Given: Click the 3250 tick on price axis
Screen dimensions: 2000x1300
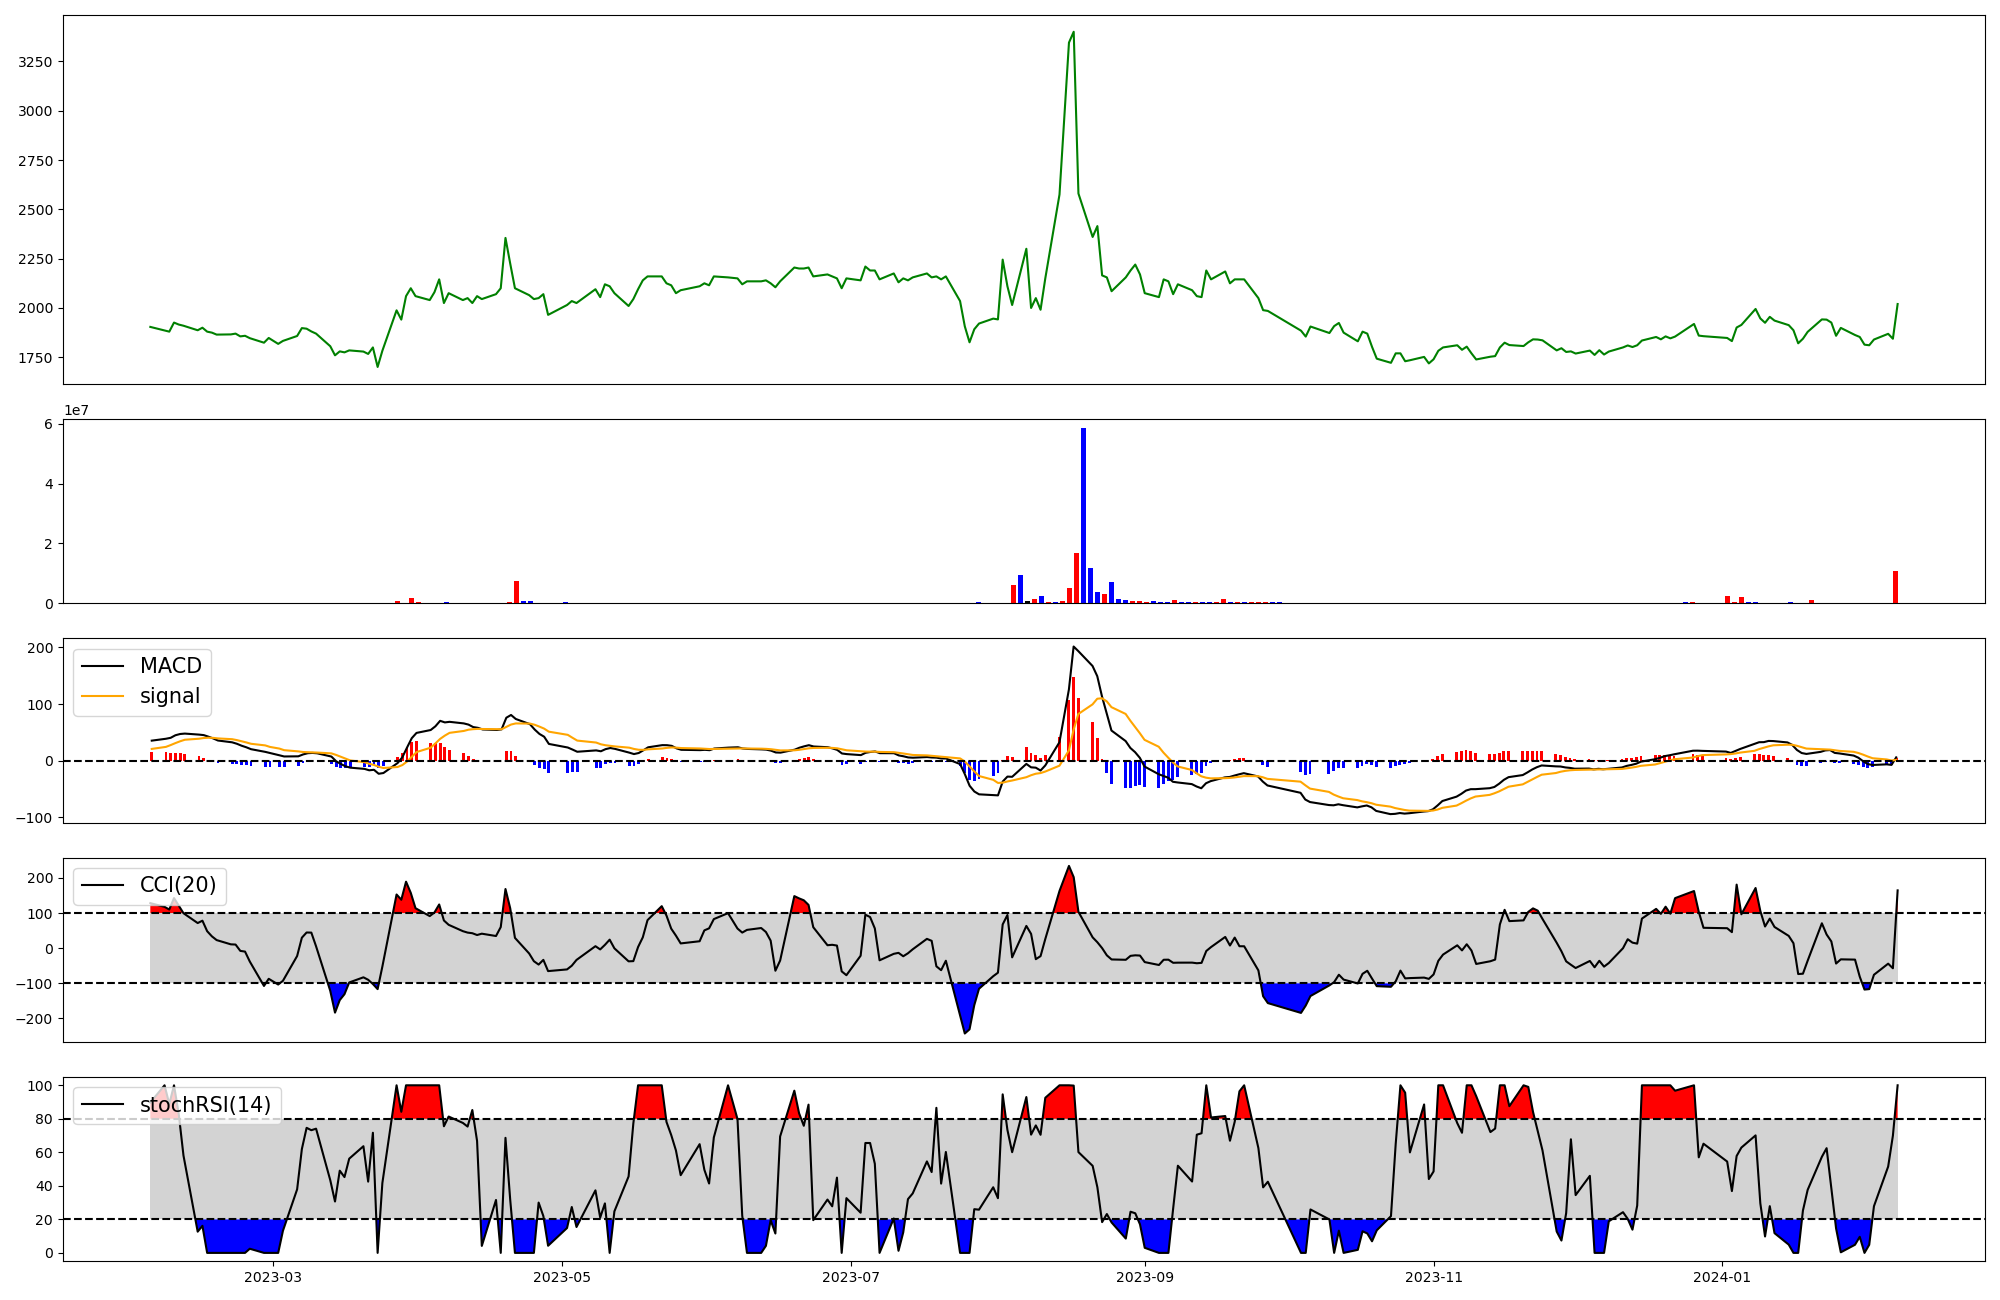Looking at the screenshot, I should coord(35,62).
